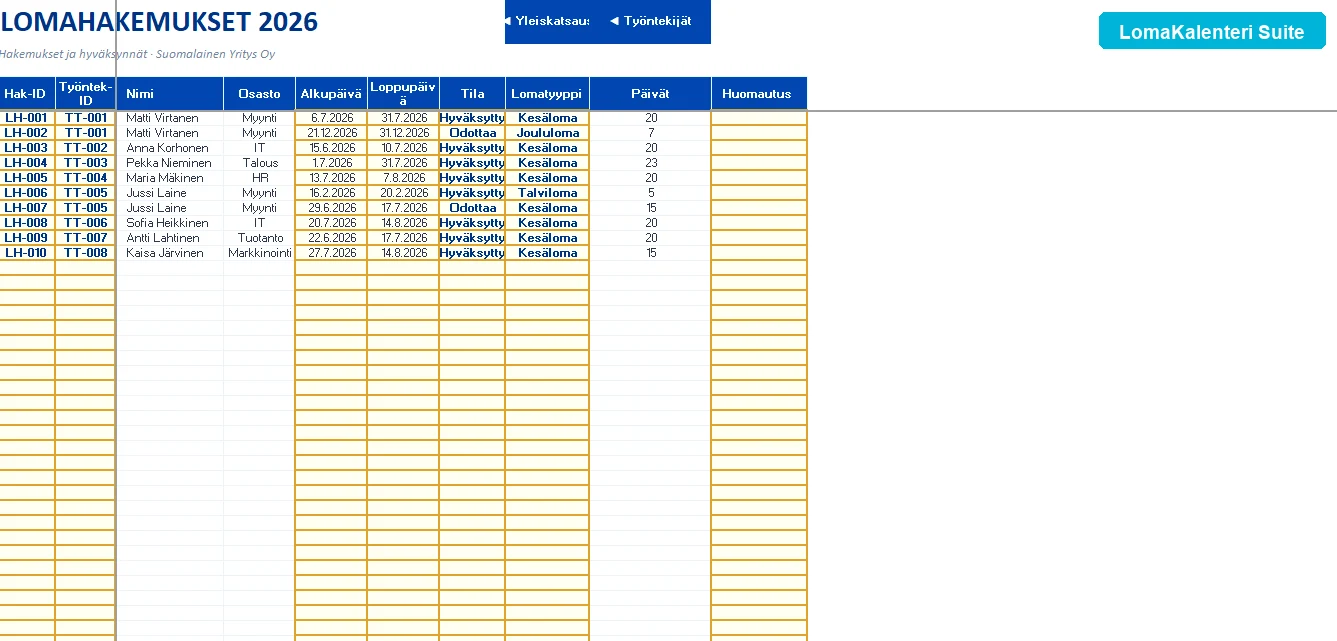Select the Nimi column header

[x=170, y=94]
